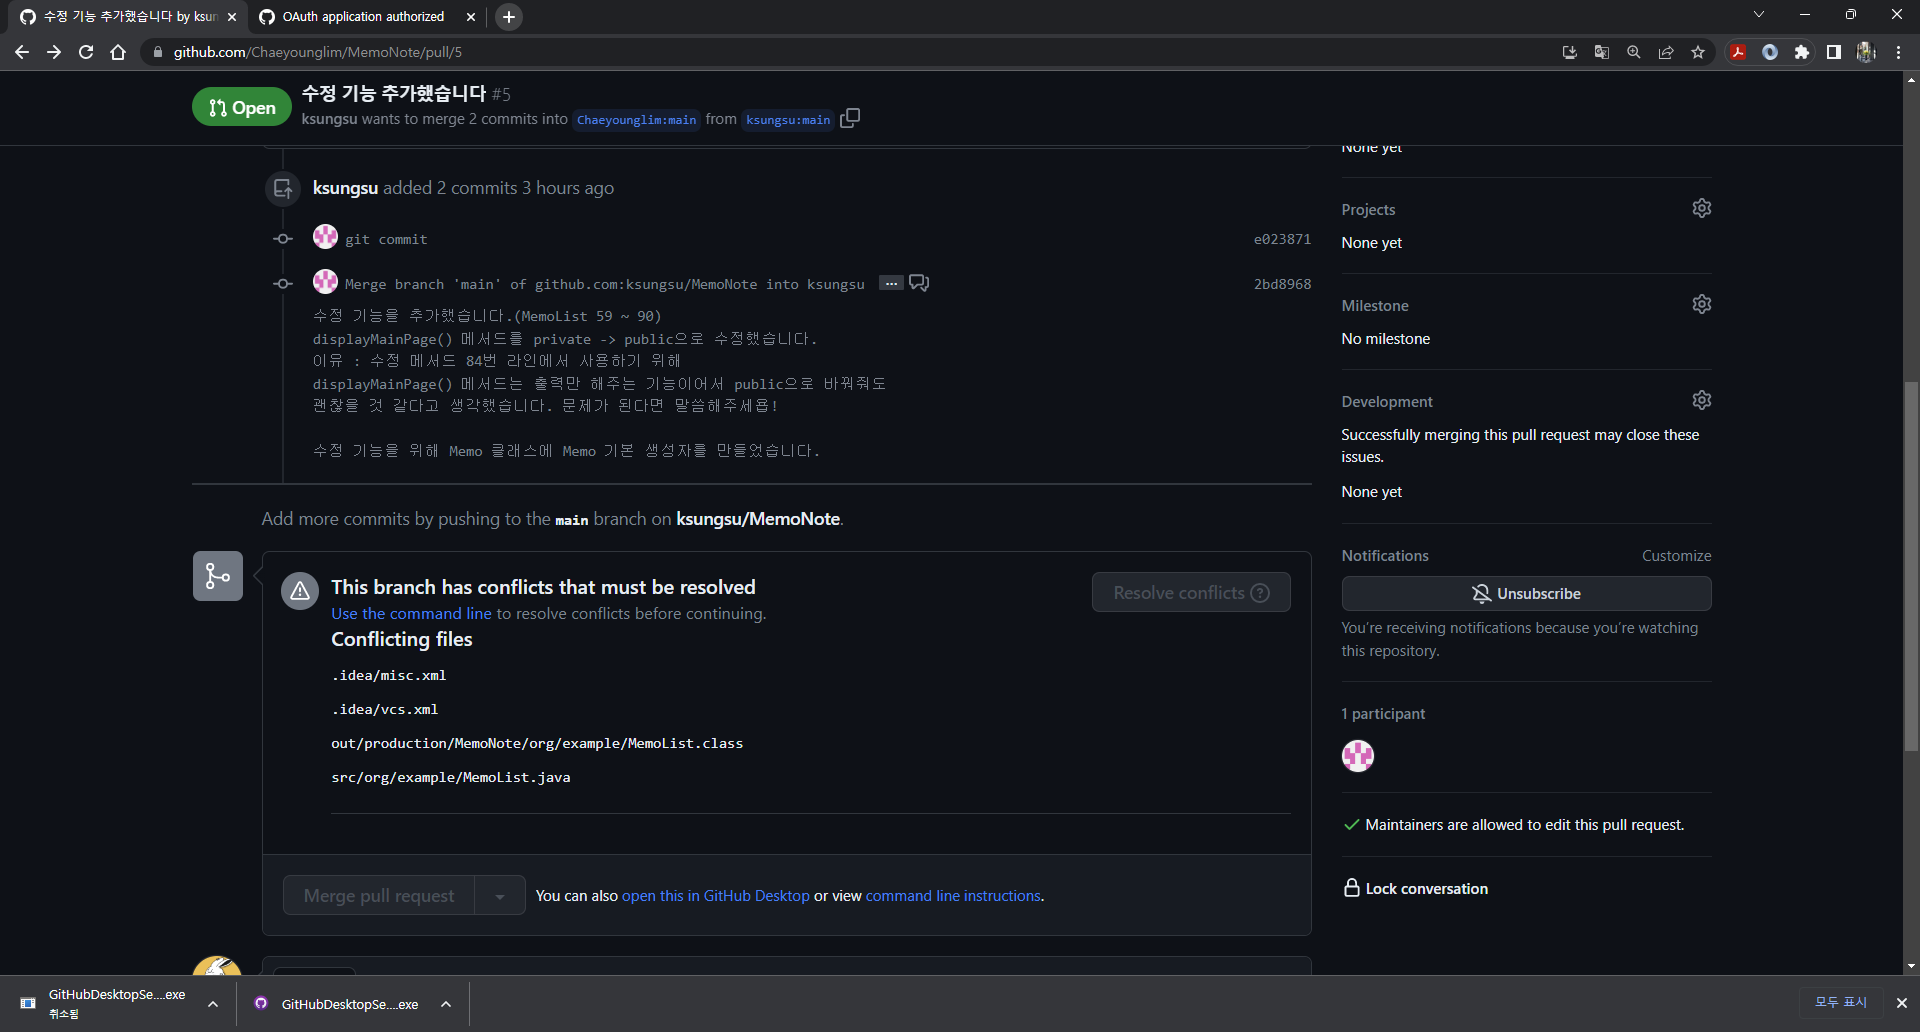Click Merge pull request button
1920x1032 pixels.
point(379,895)
